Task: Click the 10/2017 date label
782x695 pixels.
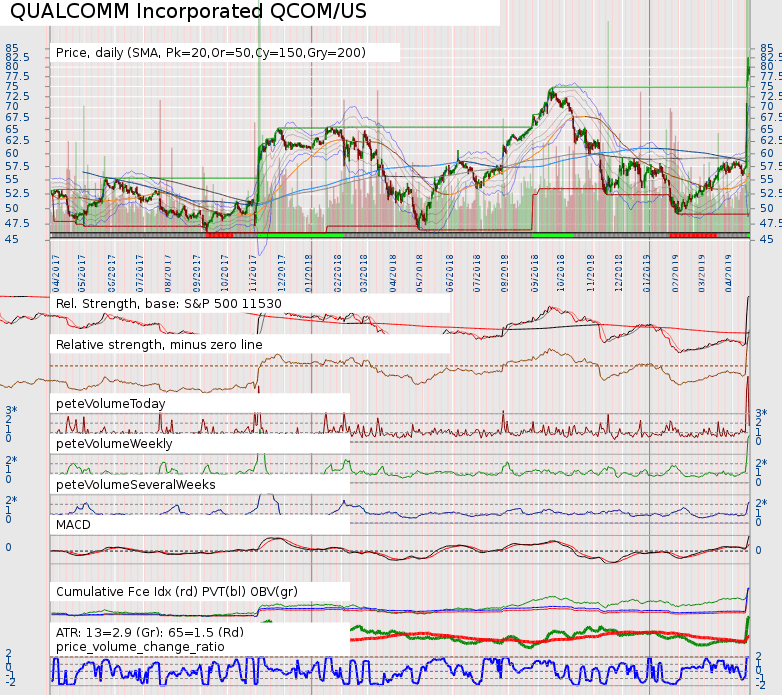Action: coord(224,274)
